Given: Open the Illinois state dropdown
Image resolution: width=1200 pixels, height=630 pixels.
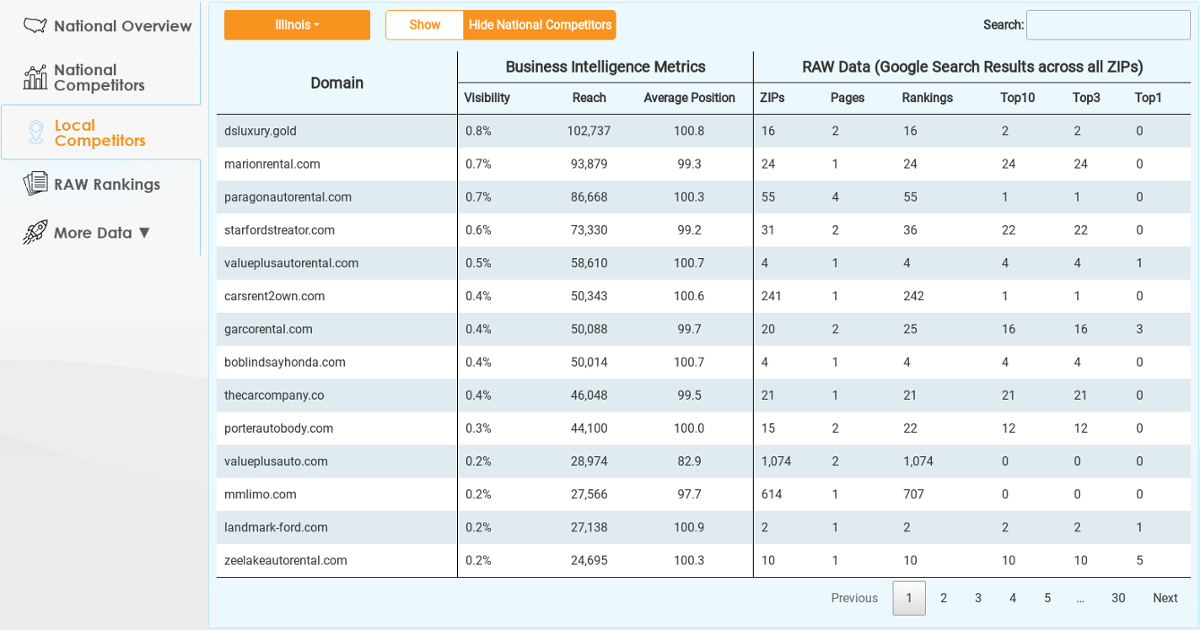Looking at the screenshot, I should coord(297,25).
